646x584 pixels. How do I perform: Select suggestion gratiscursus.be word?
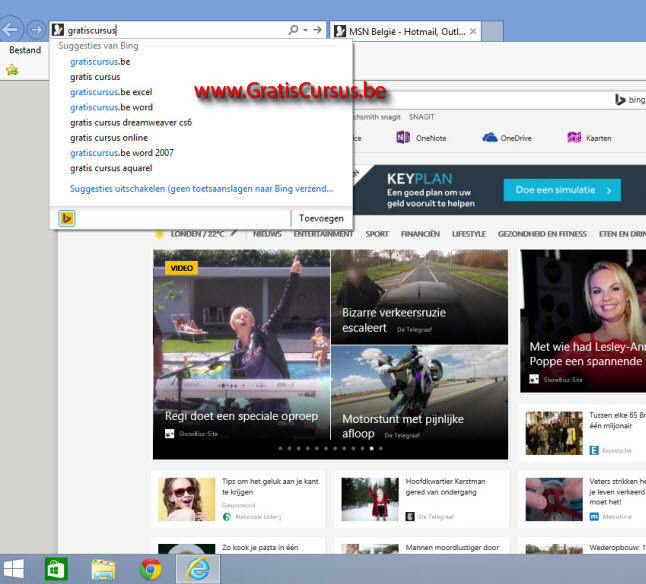tap(111, 107)
